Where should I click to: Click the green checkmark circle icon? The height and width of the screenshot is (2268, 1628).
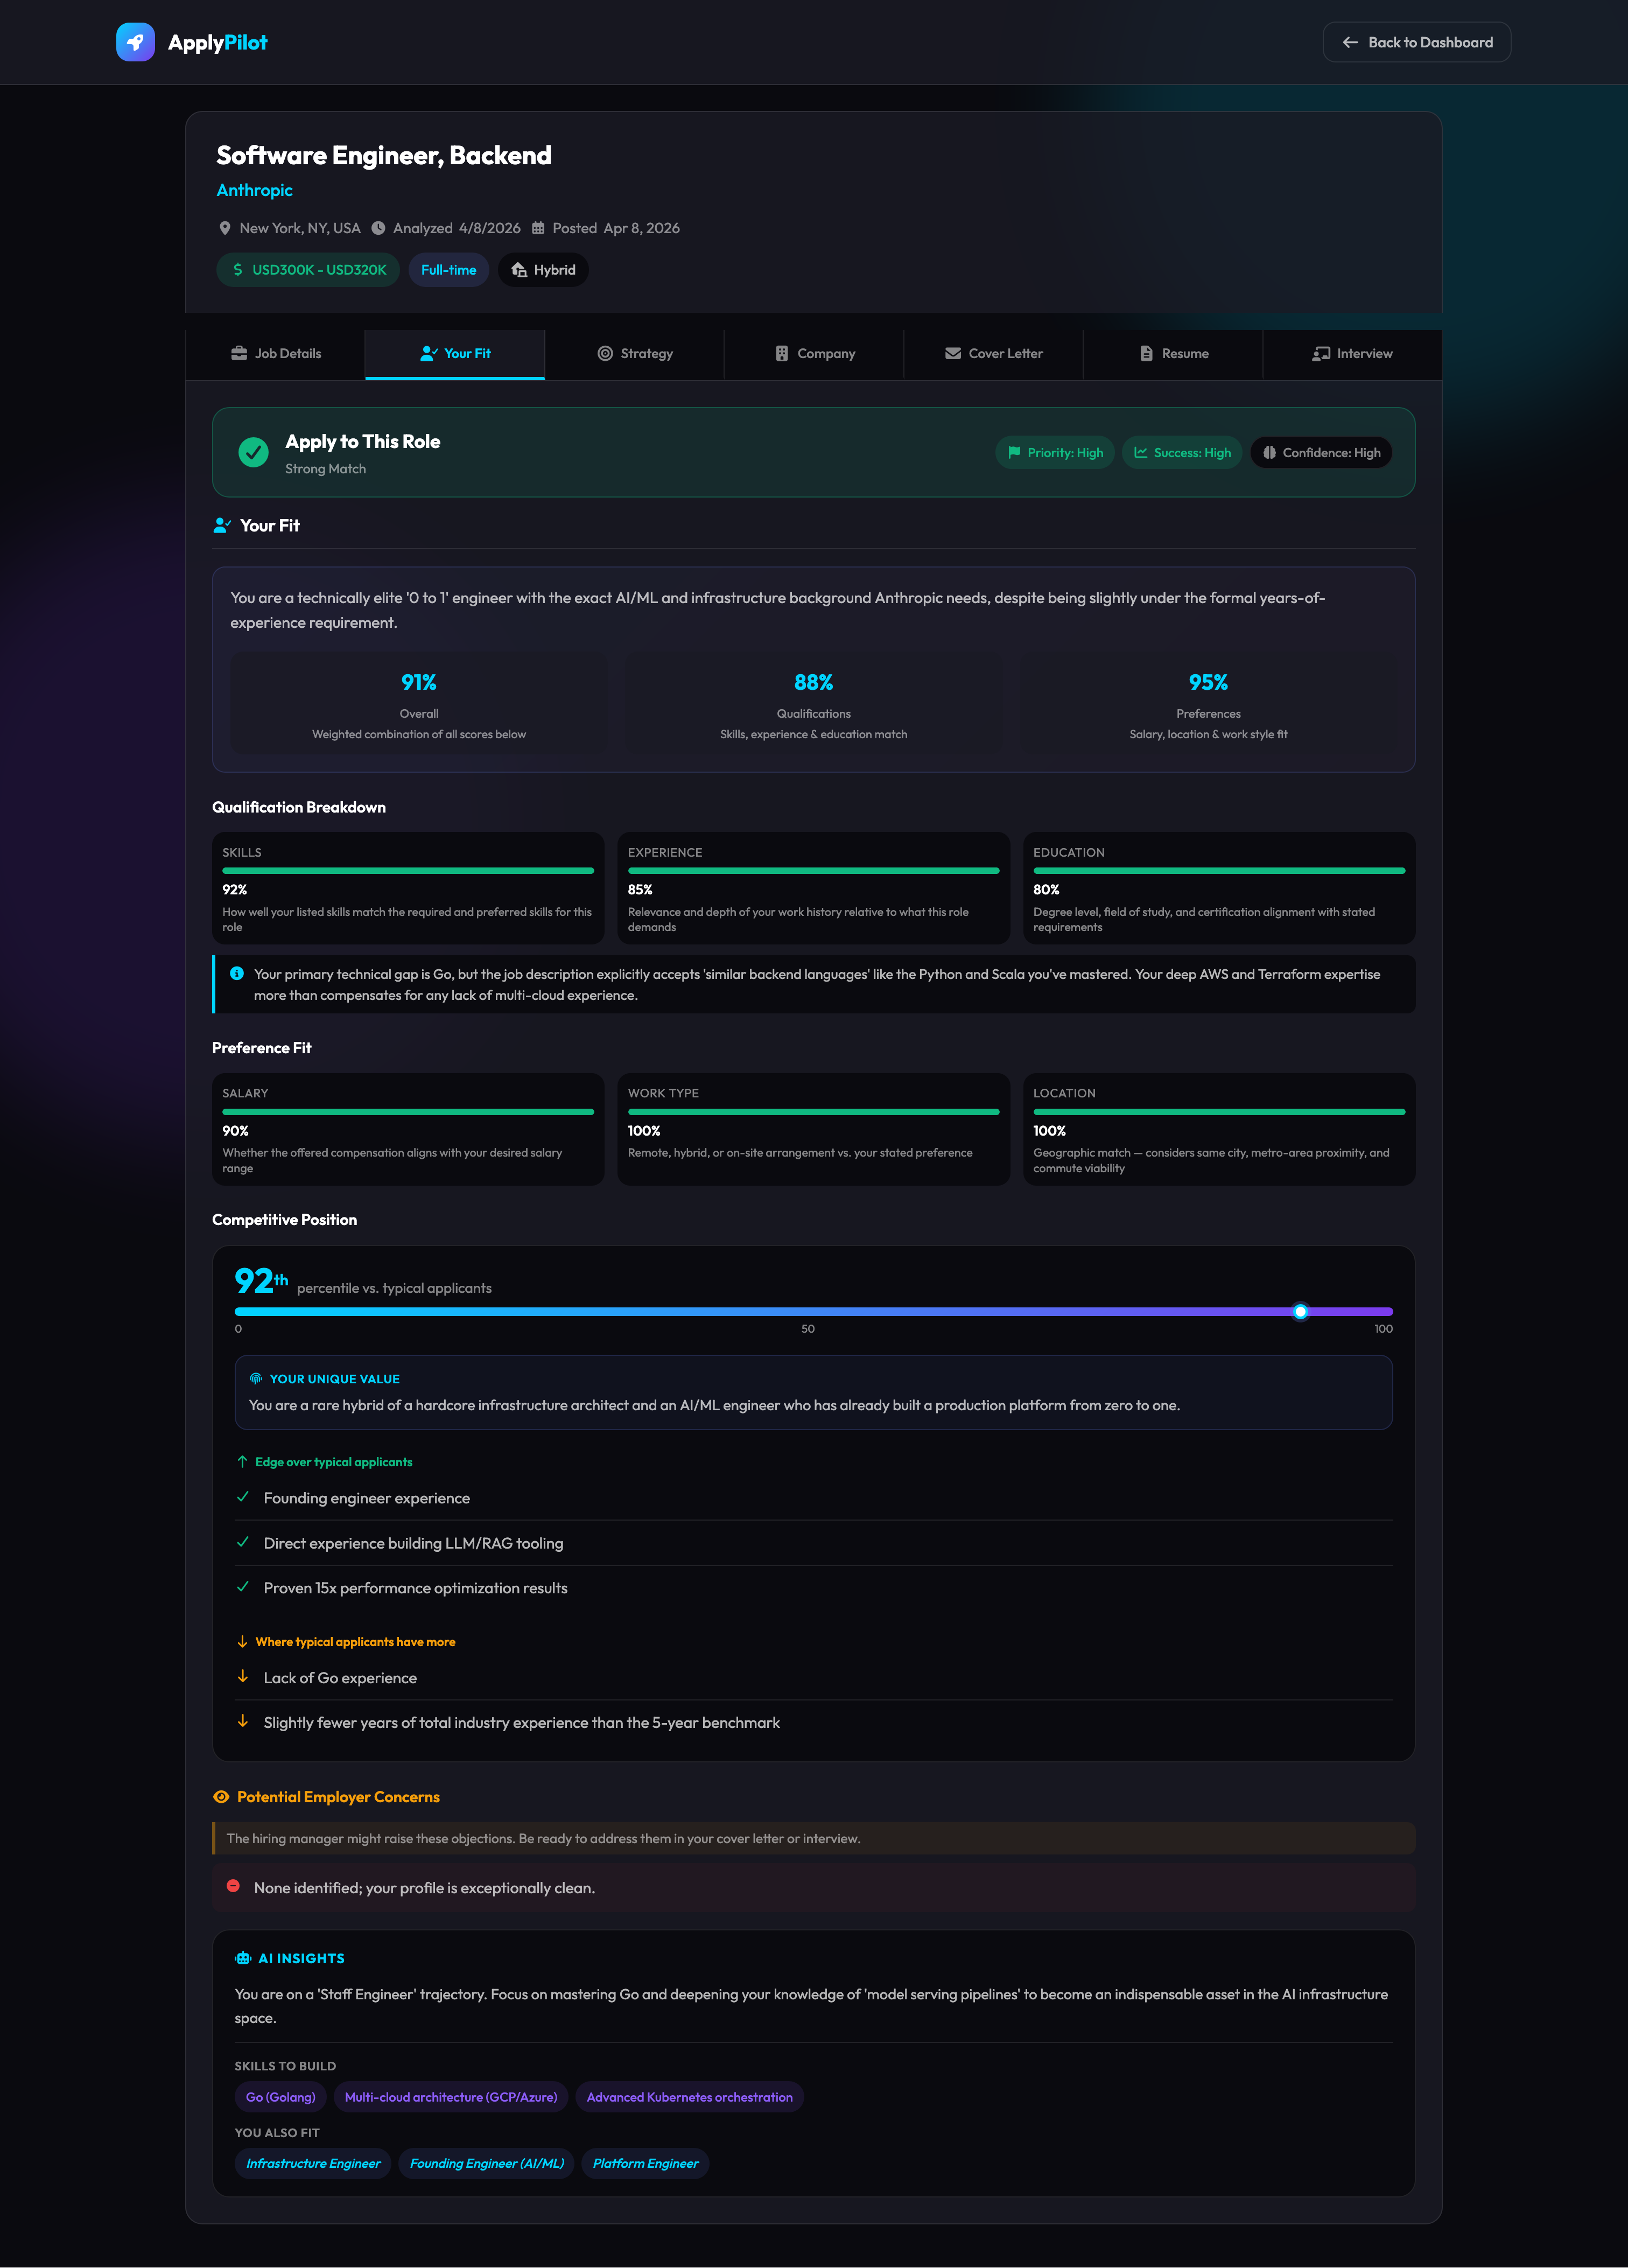(x=254, y=452)
